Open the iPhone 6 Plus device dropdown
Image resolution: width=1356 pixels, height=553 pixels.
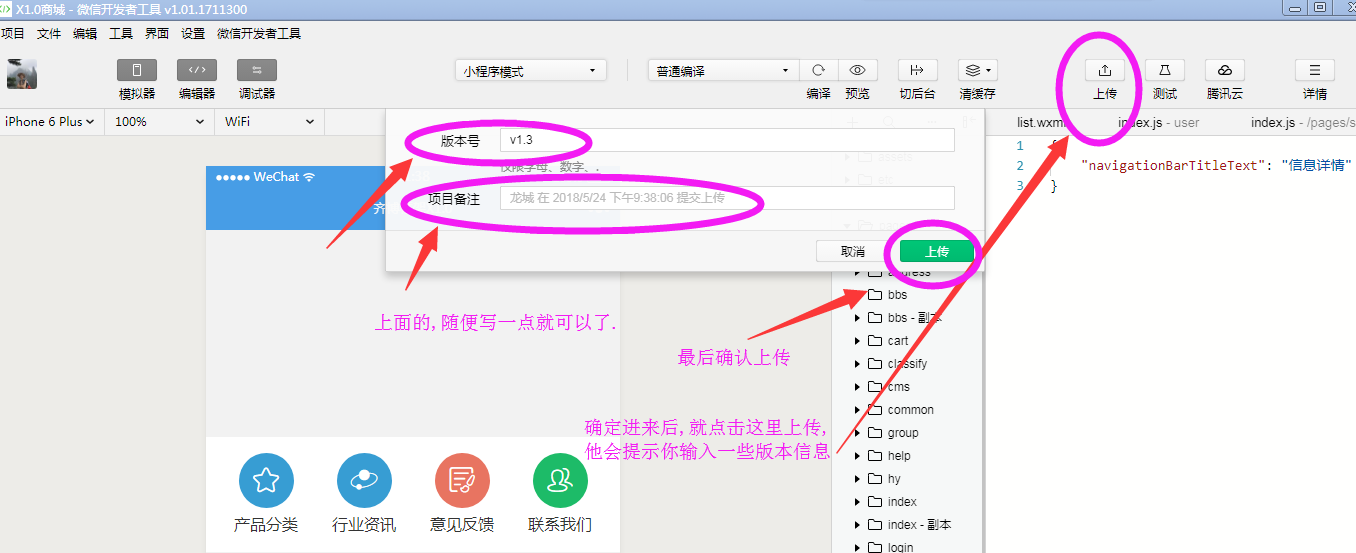pos(50,121)
